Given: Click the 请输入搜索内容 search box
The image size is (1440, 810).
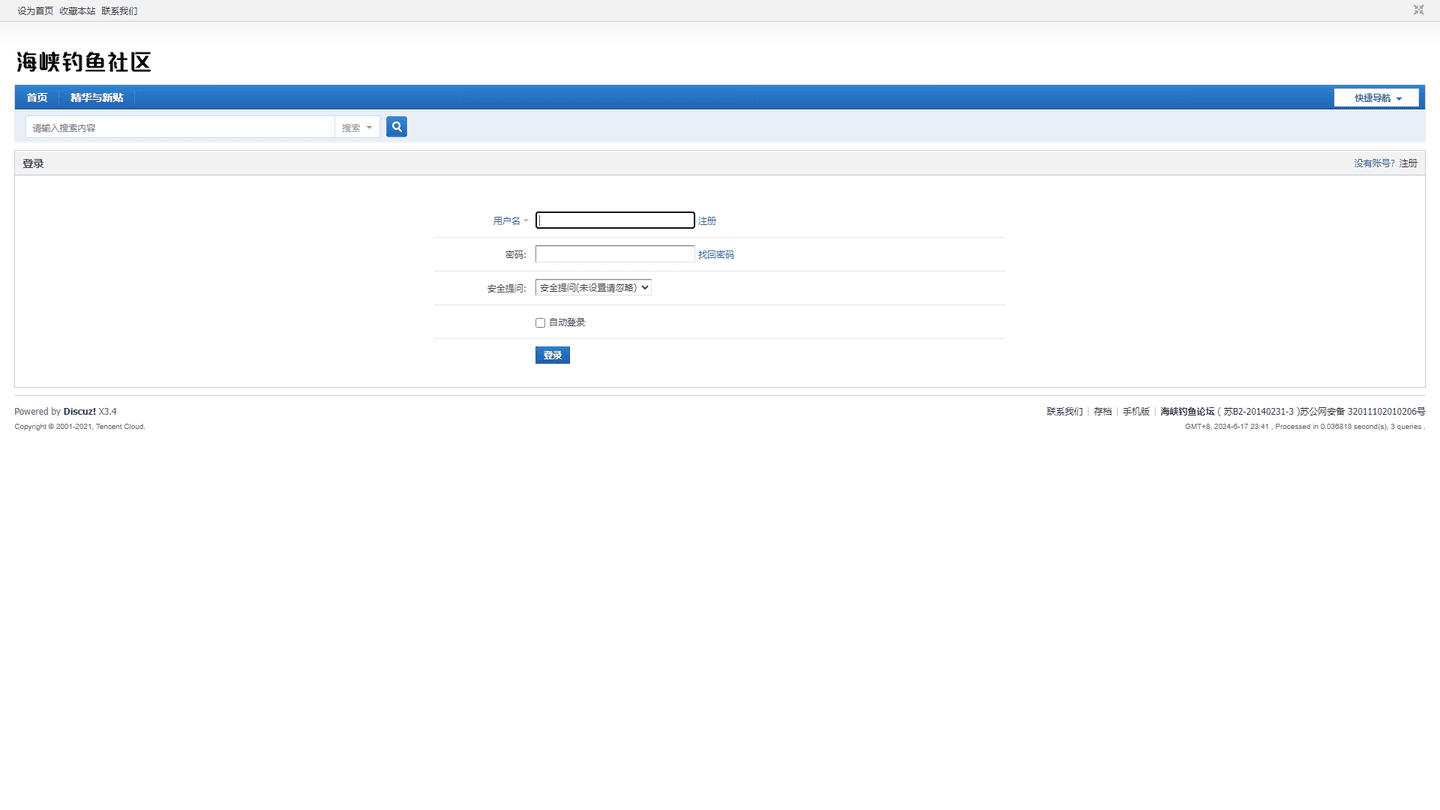Looking at the screenshot, I should tap(180, 128).
